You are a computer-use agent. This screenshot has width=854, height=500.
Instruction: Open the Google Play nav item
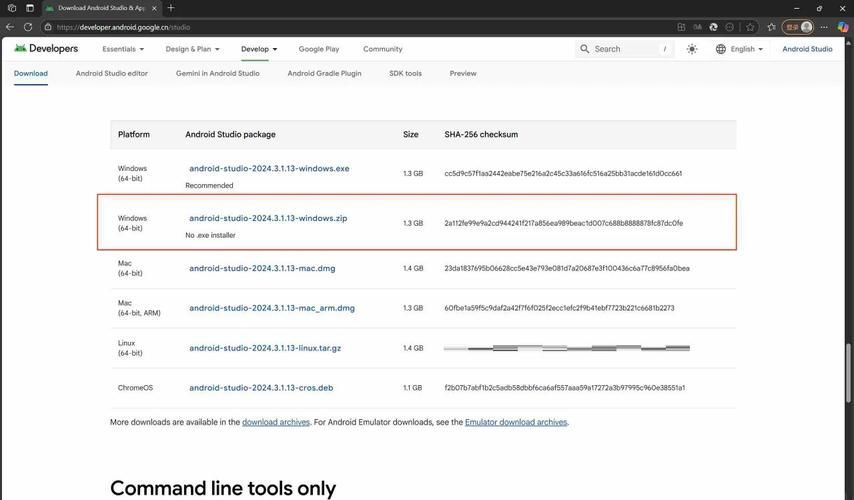pyautogui.click(x=319, y=49)
